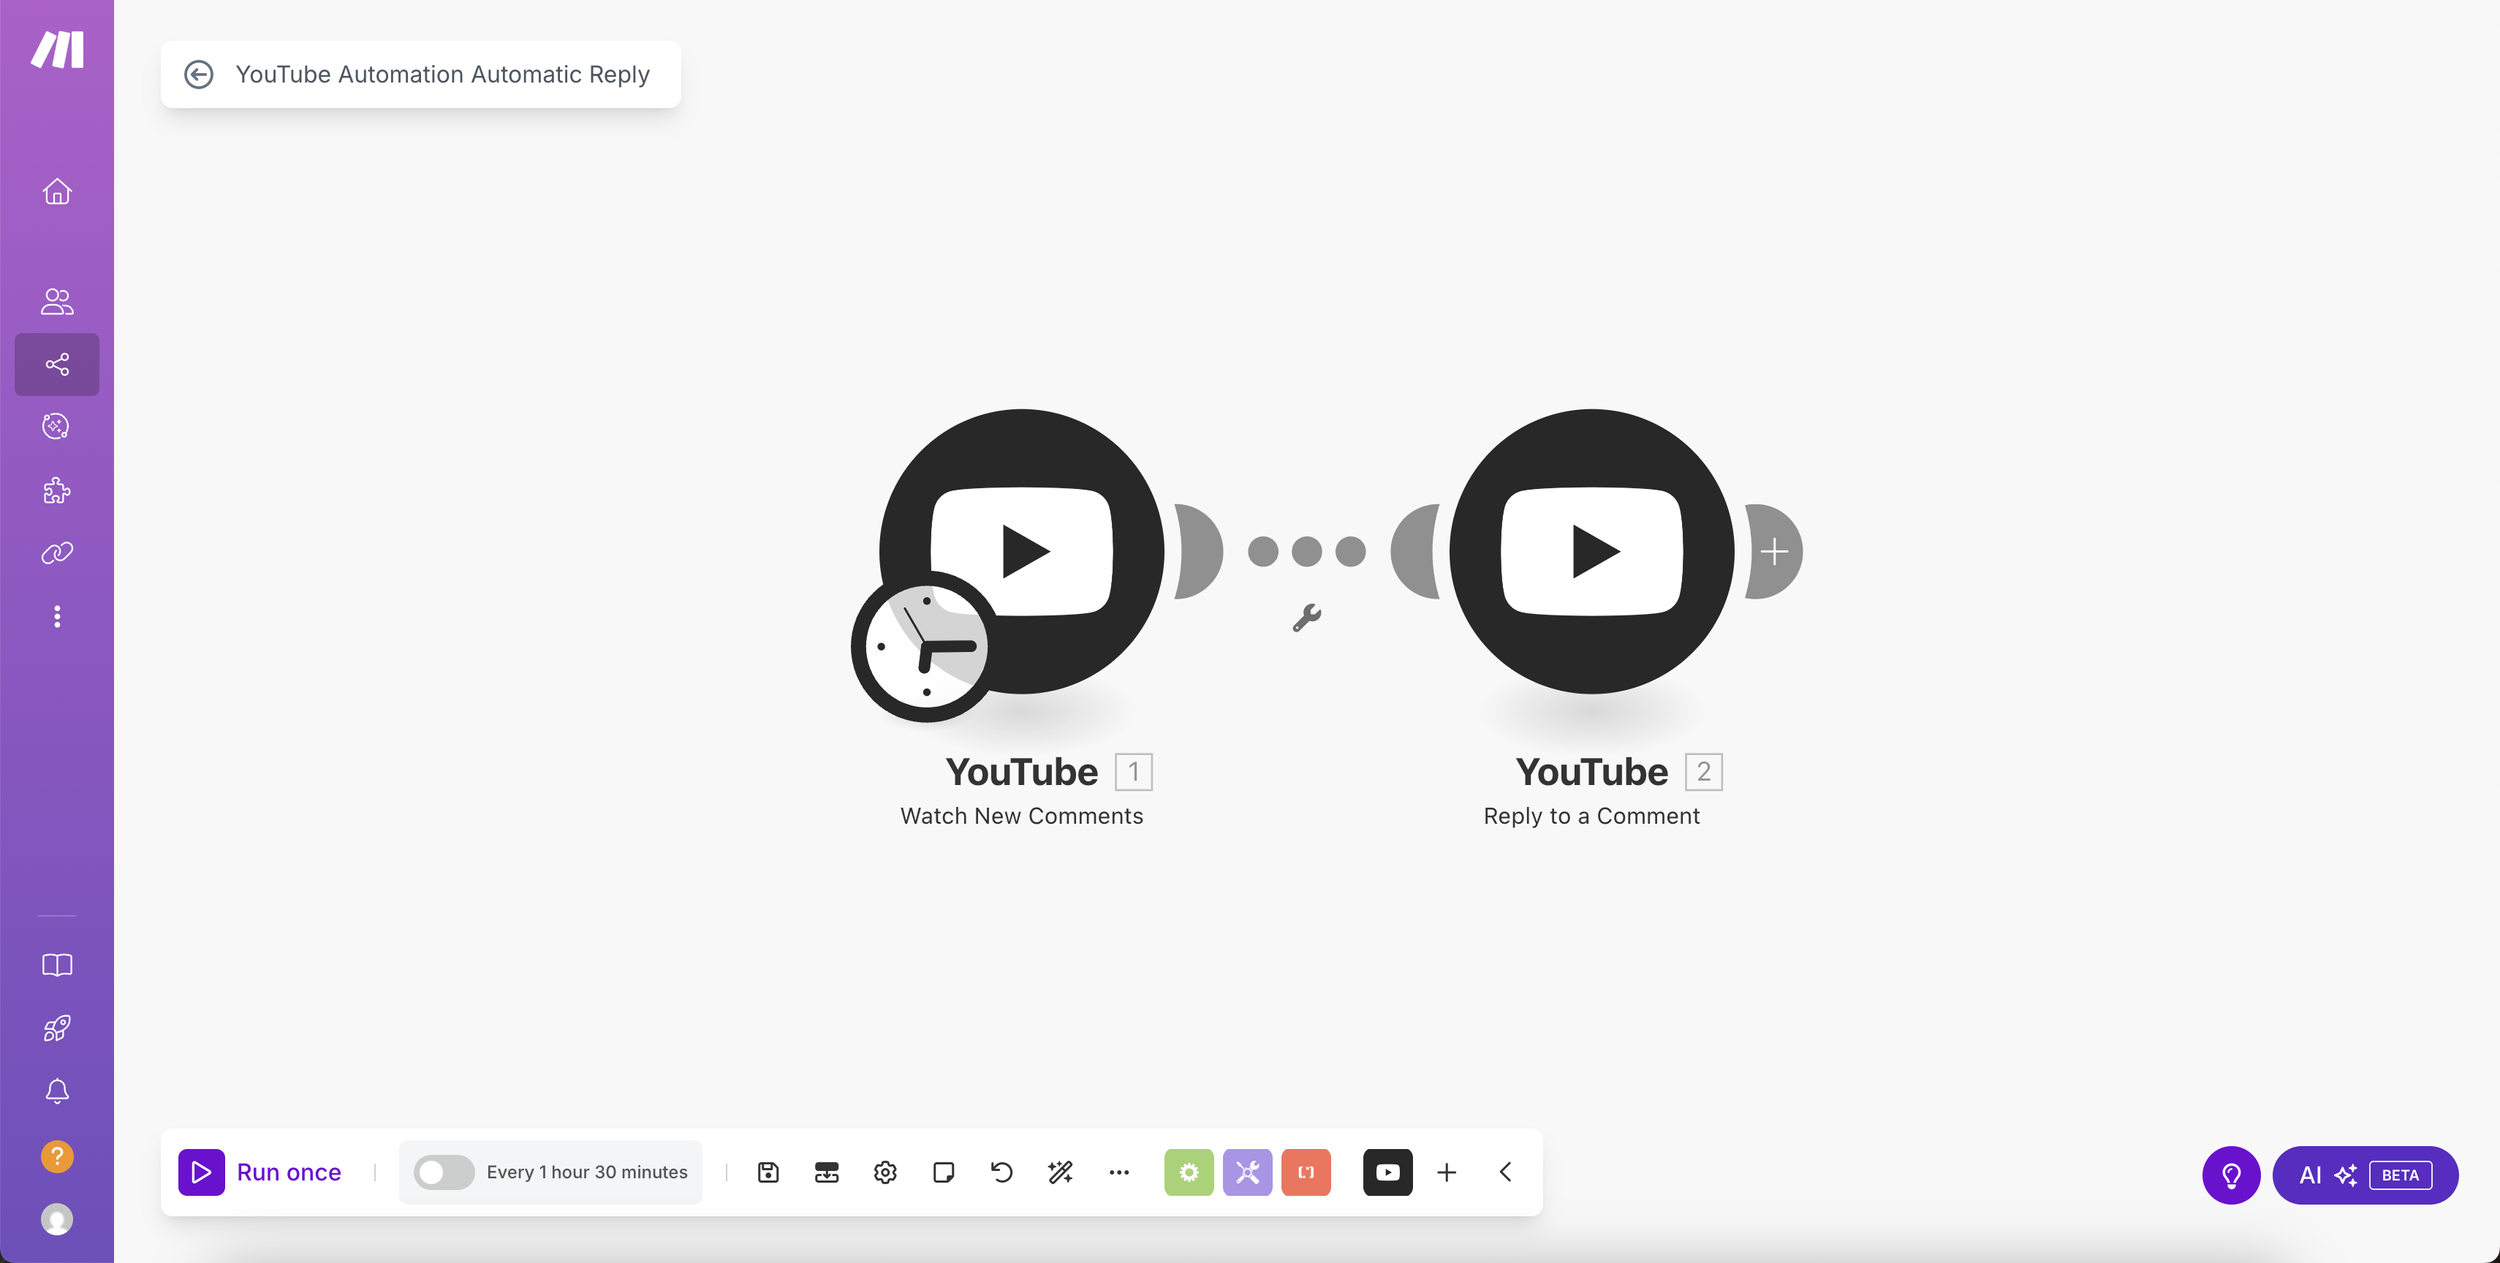2500x1263 pixels.
Task: Click the Run once play button
Action: [x=201, y=1172]
